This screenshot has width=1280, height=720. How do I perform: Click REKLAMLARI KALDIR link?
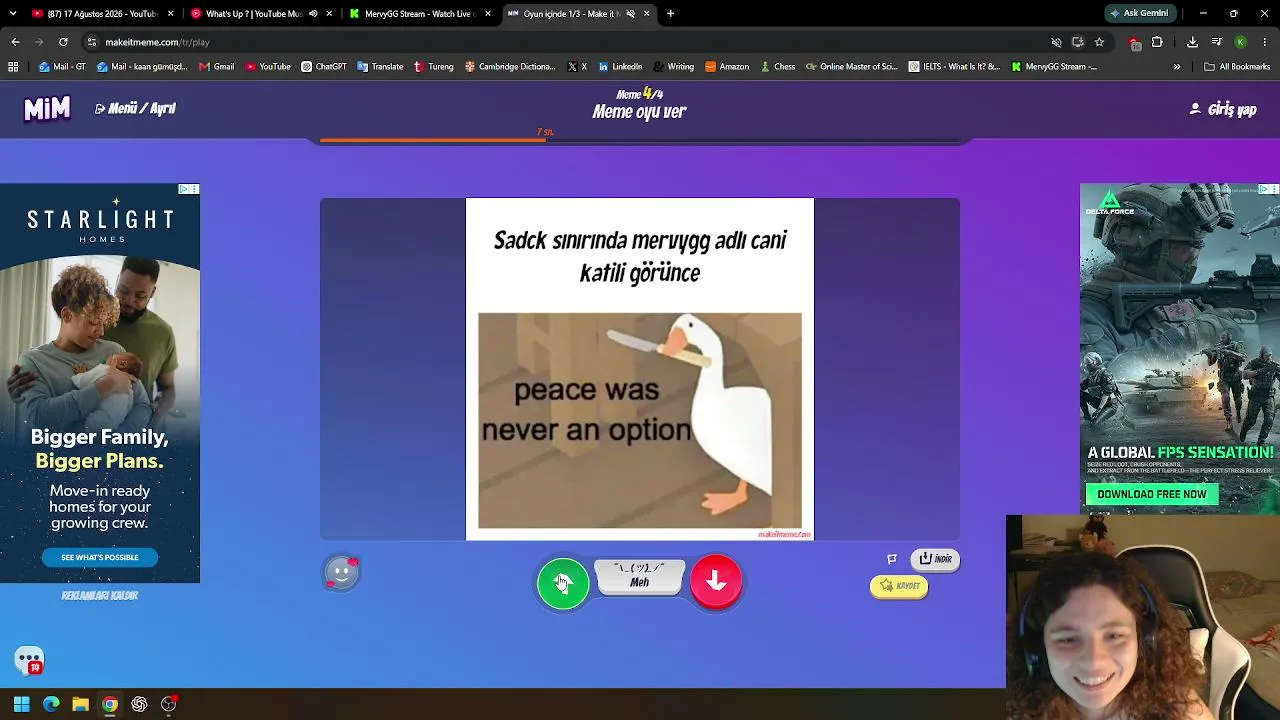(x=100, y=595)
